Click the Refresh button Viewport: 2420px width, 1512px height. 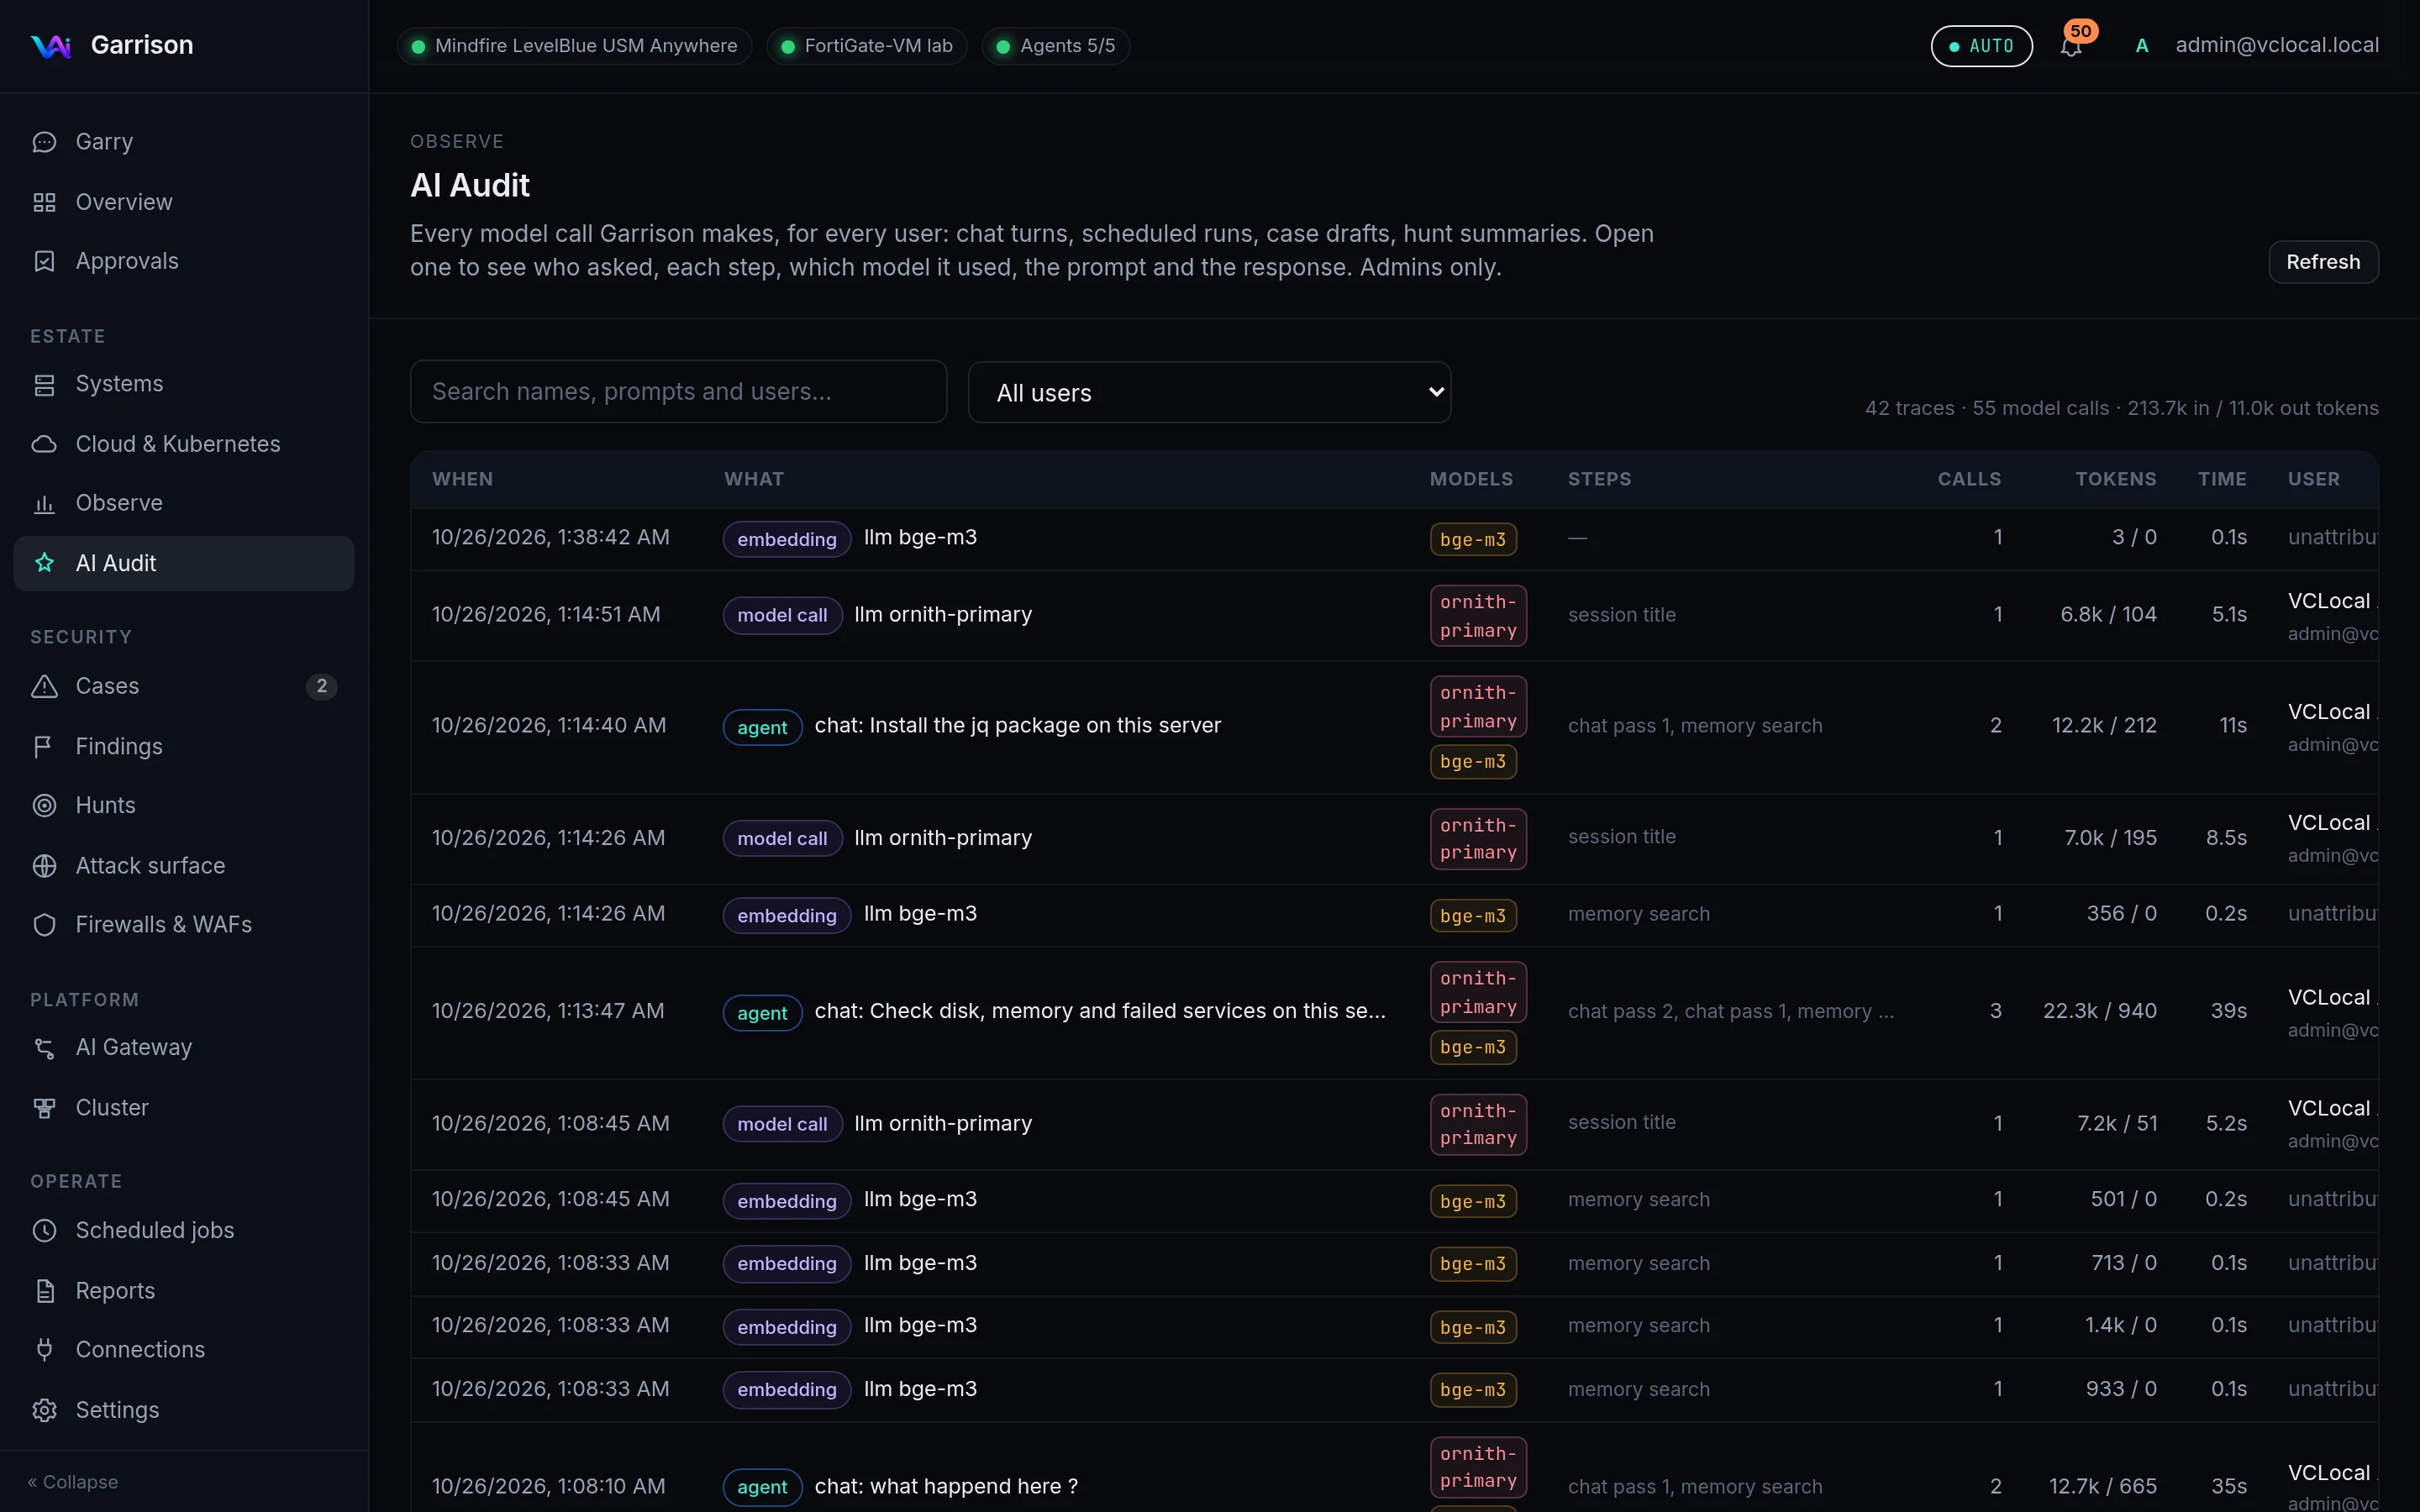2323,262
